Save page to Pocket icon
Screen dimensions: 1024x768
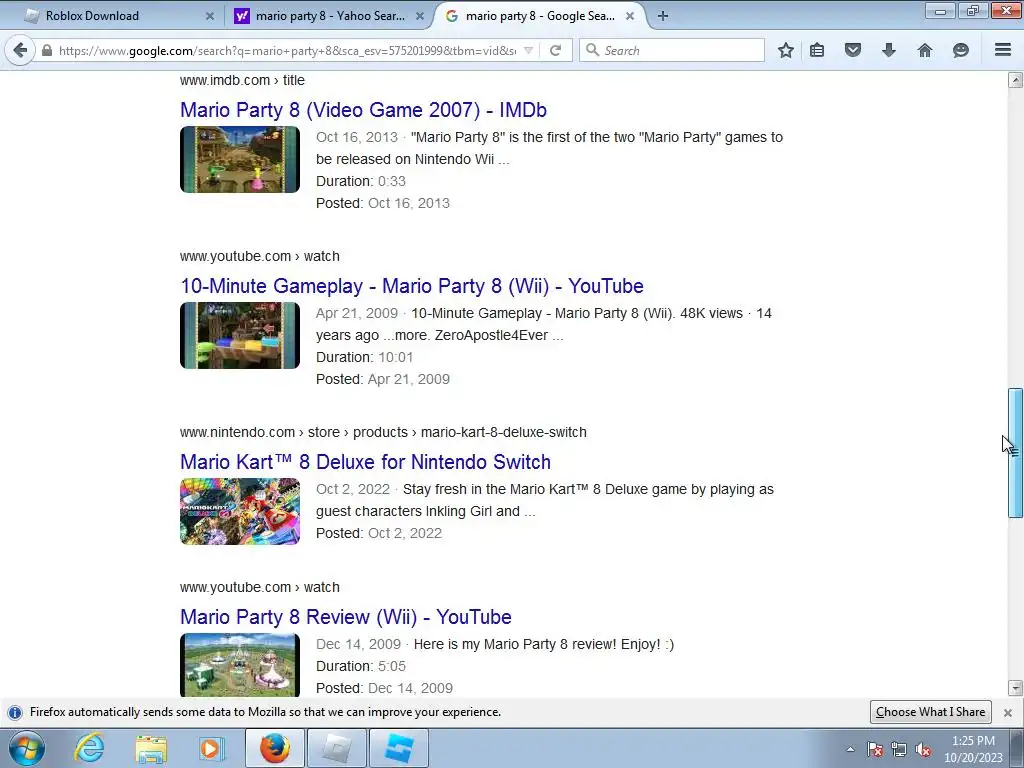(853, 50)
